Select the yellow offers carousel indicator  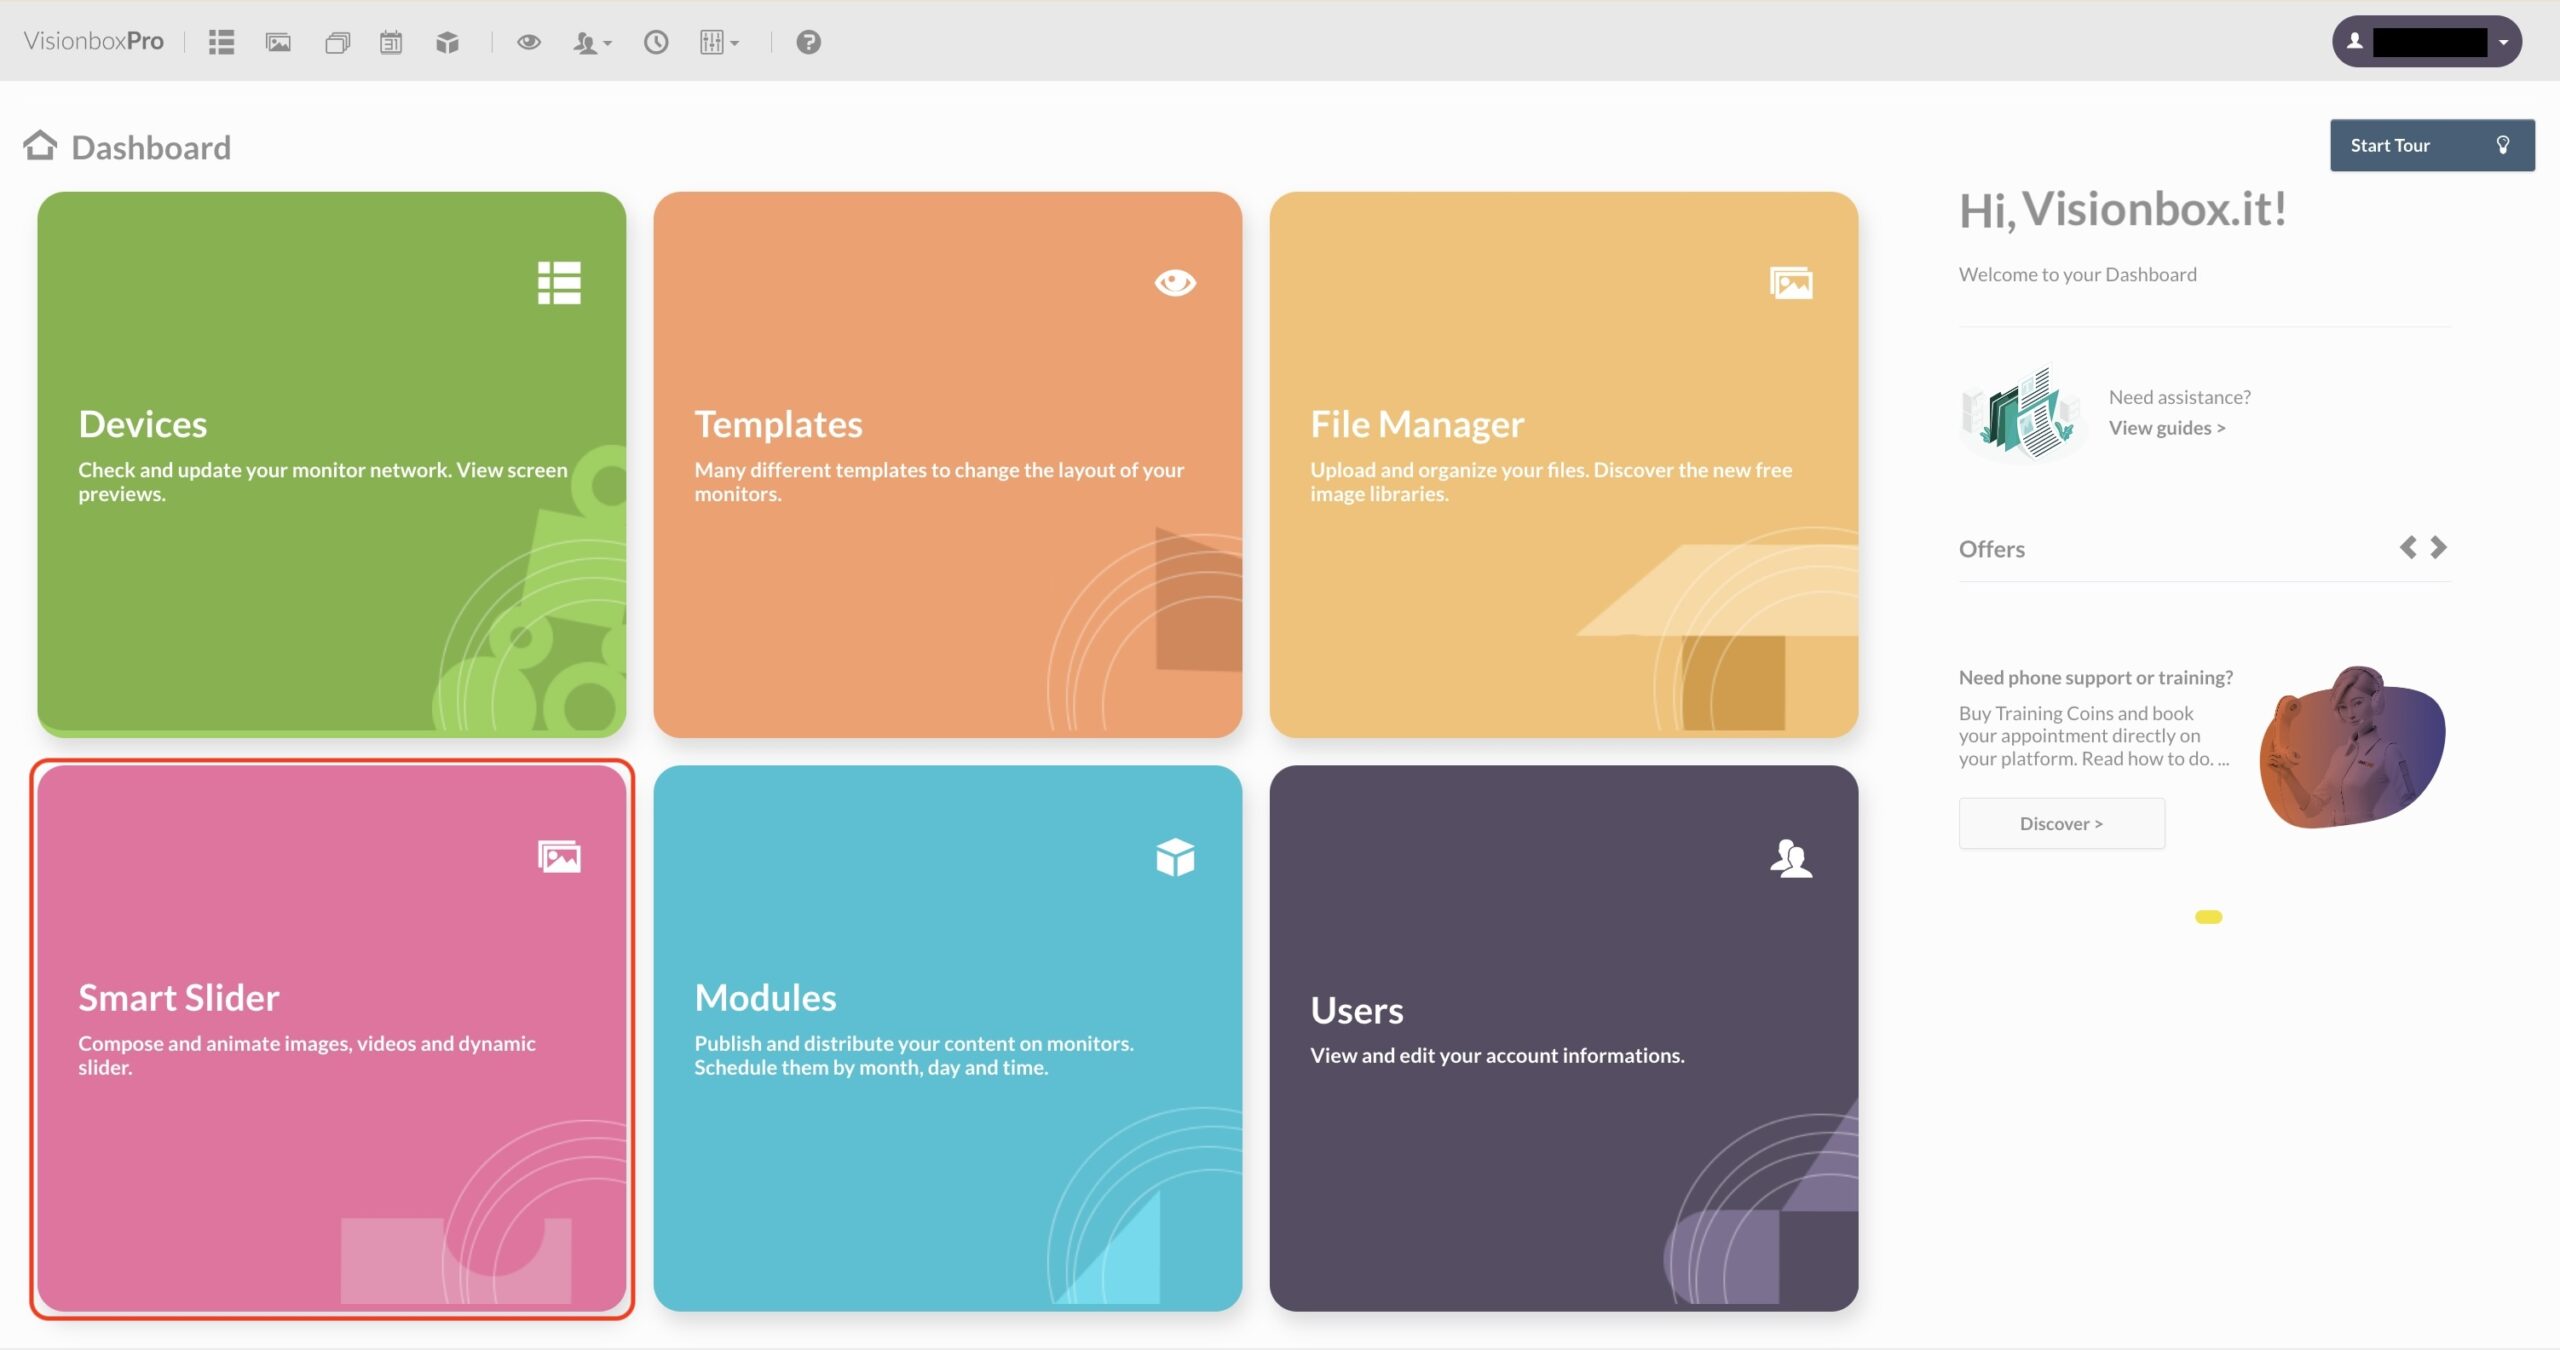point(2209,917)
